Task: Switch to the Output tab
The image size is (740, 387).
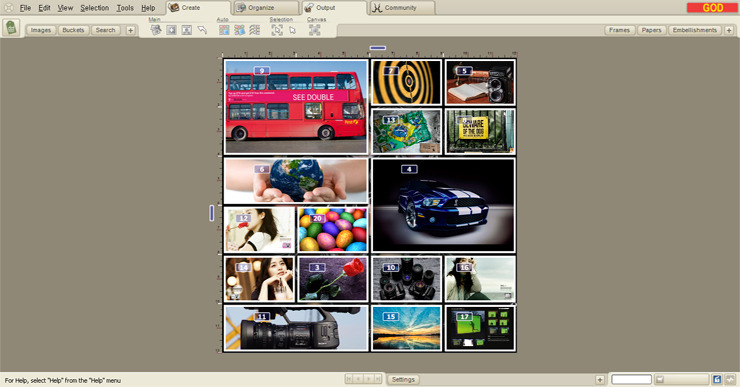Action: 334,8
